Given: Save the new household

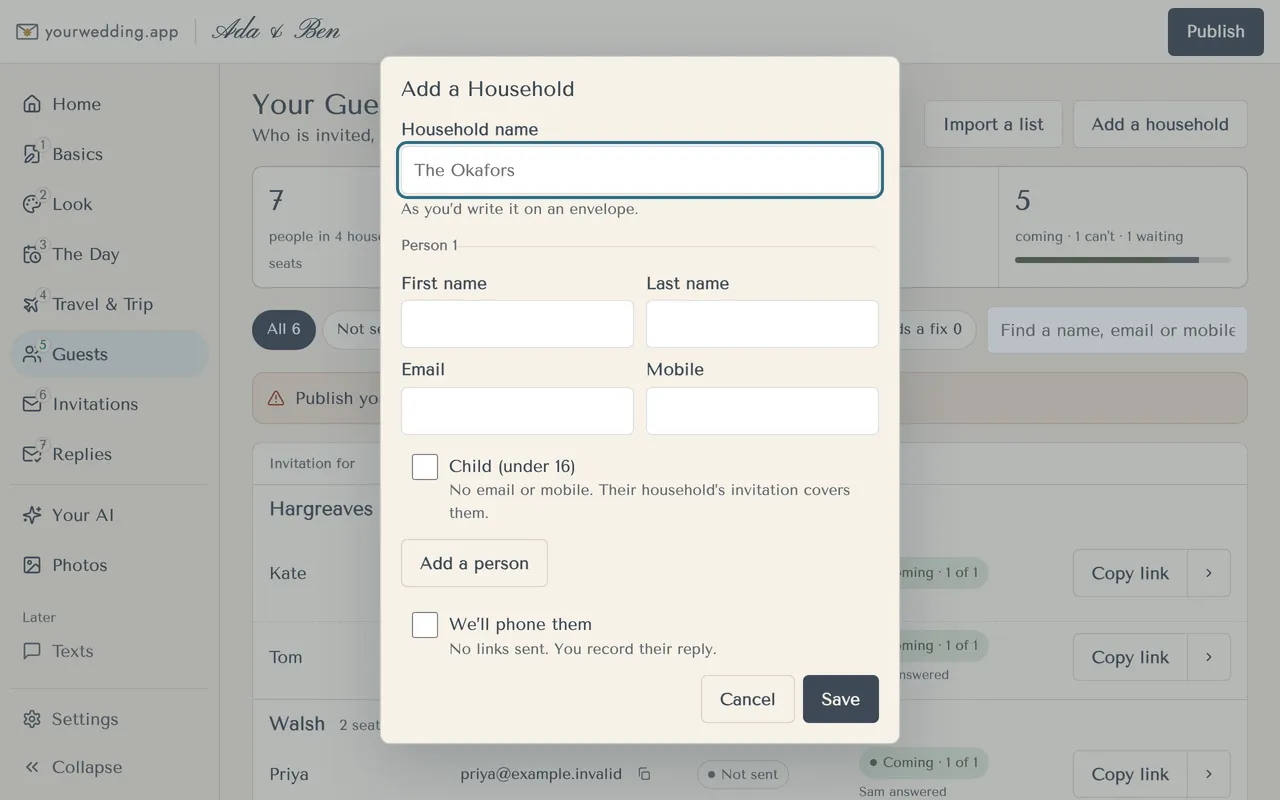Looking at the screenshot, I should pos(841,699).
